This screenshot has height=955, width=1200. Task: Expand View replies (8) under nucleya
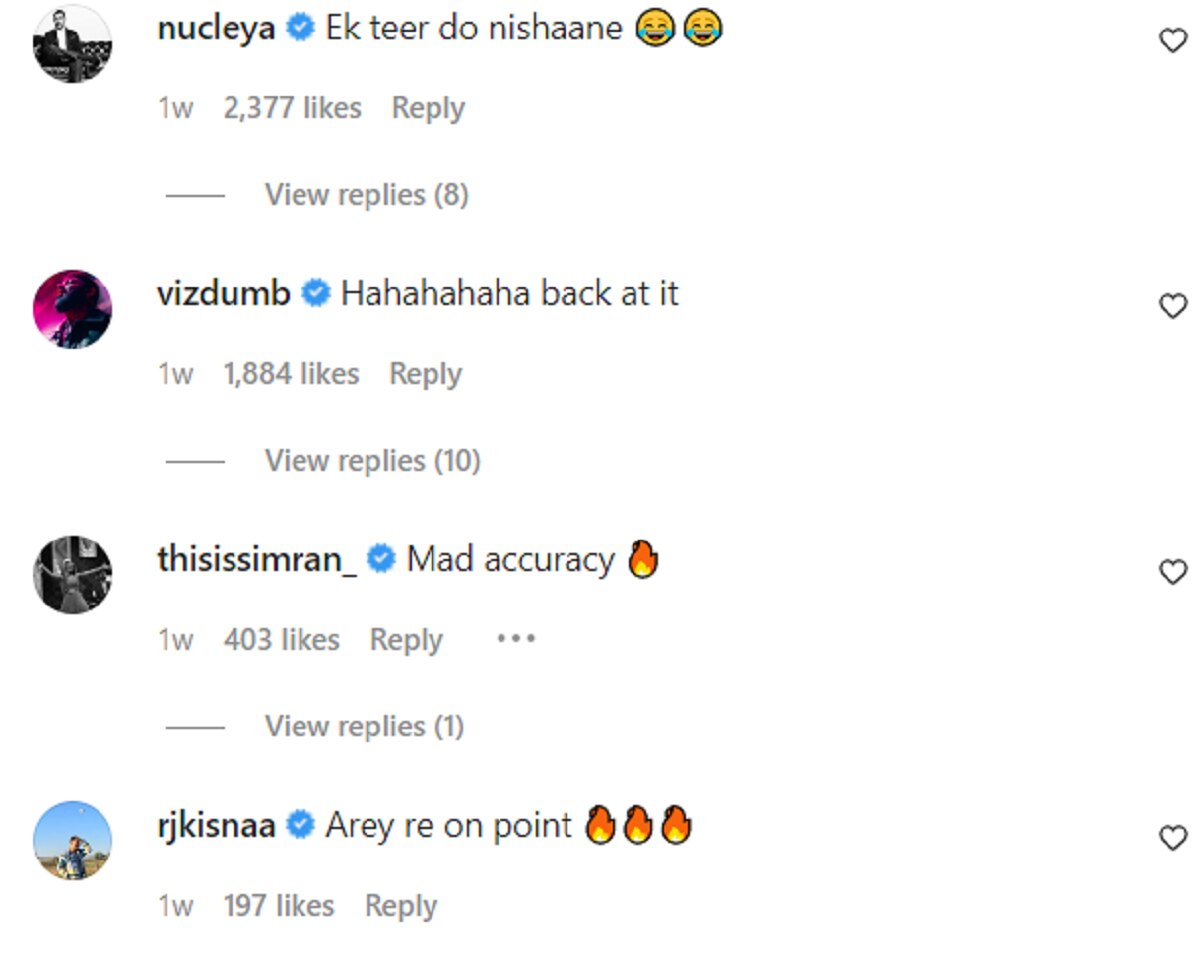click(366, 195)
